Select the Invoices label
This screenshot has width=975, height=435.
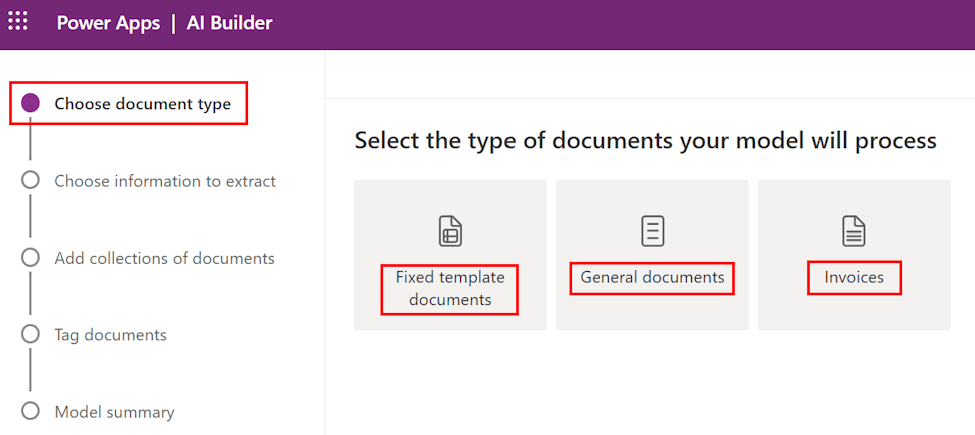coord(854,277)
